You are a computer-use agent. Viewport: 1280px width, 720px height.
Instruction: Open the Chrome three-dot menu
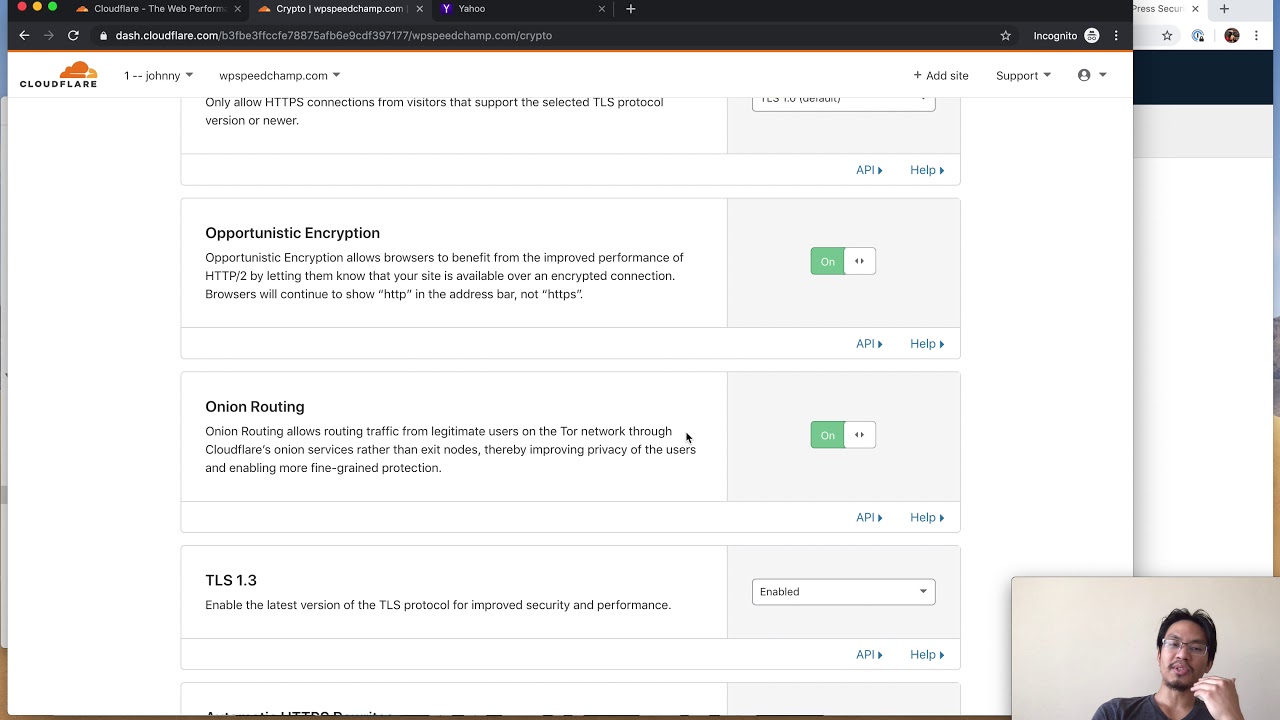[x=1116, y=35]
